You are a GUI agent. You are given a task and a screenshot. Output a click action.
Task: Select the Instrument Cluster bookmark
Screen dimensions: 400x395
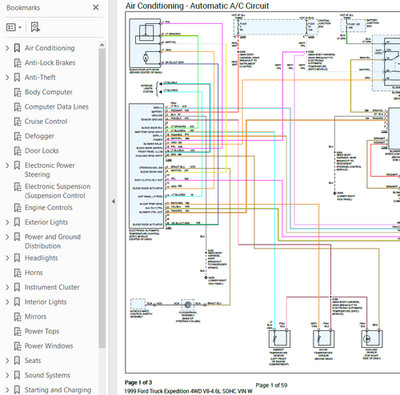(52, 287)
